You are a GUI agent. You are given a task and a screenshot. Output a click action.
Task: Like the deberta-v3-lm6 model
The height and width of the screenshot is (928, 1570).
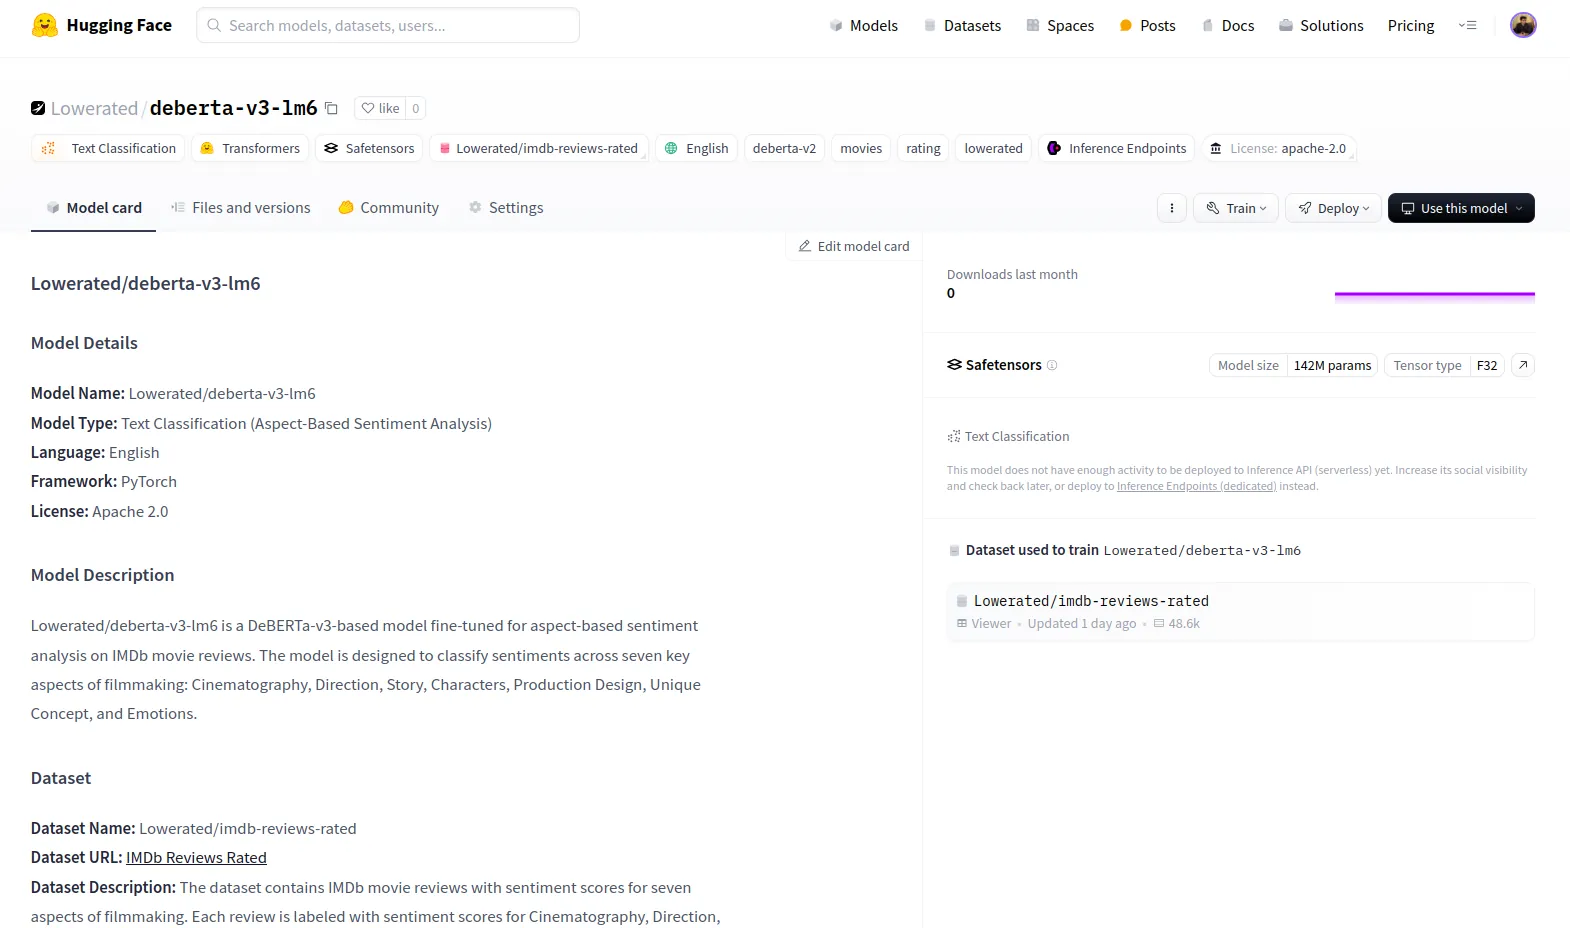tap(380, 108)
